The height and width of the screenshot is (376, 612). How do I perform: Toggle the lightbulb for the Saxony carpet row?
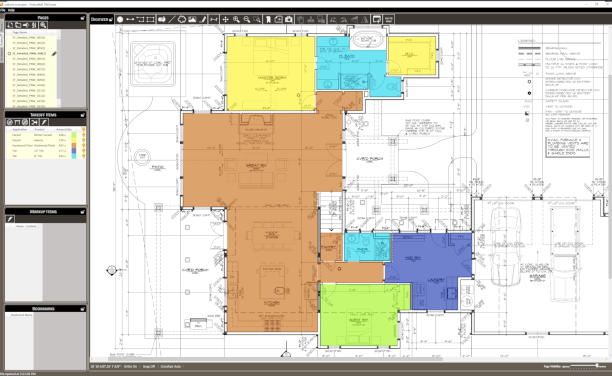pyautogui.click(x=83, y=140)
